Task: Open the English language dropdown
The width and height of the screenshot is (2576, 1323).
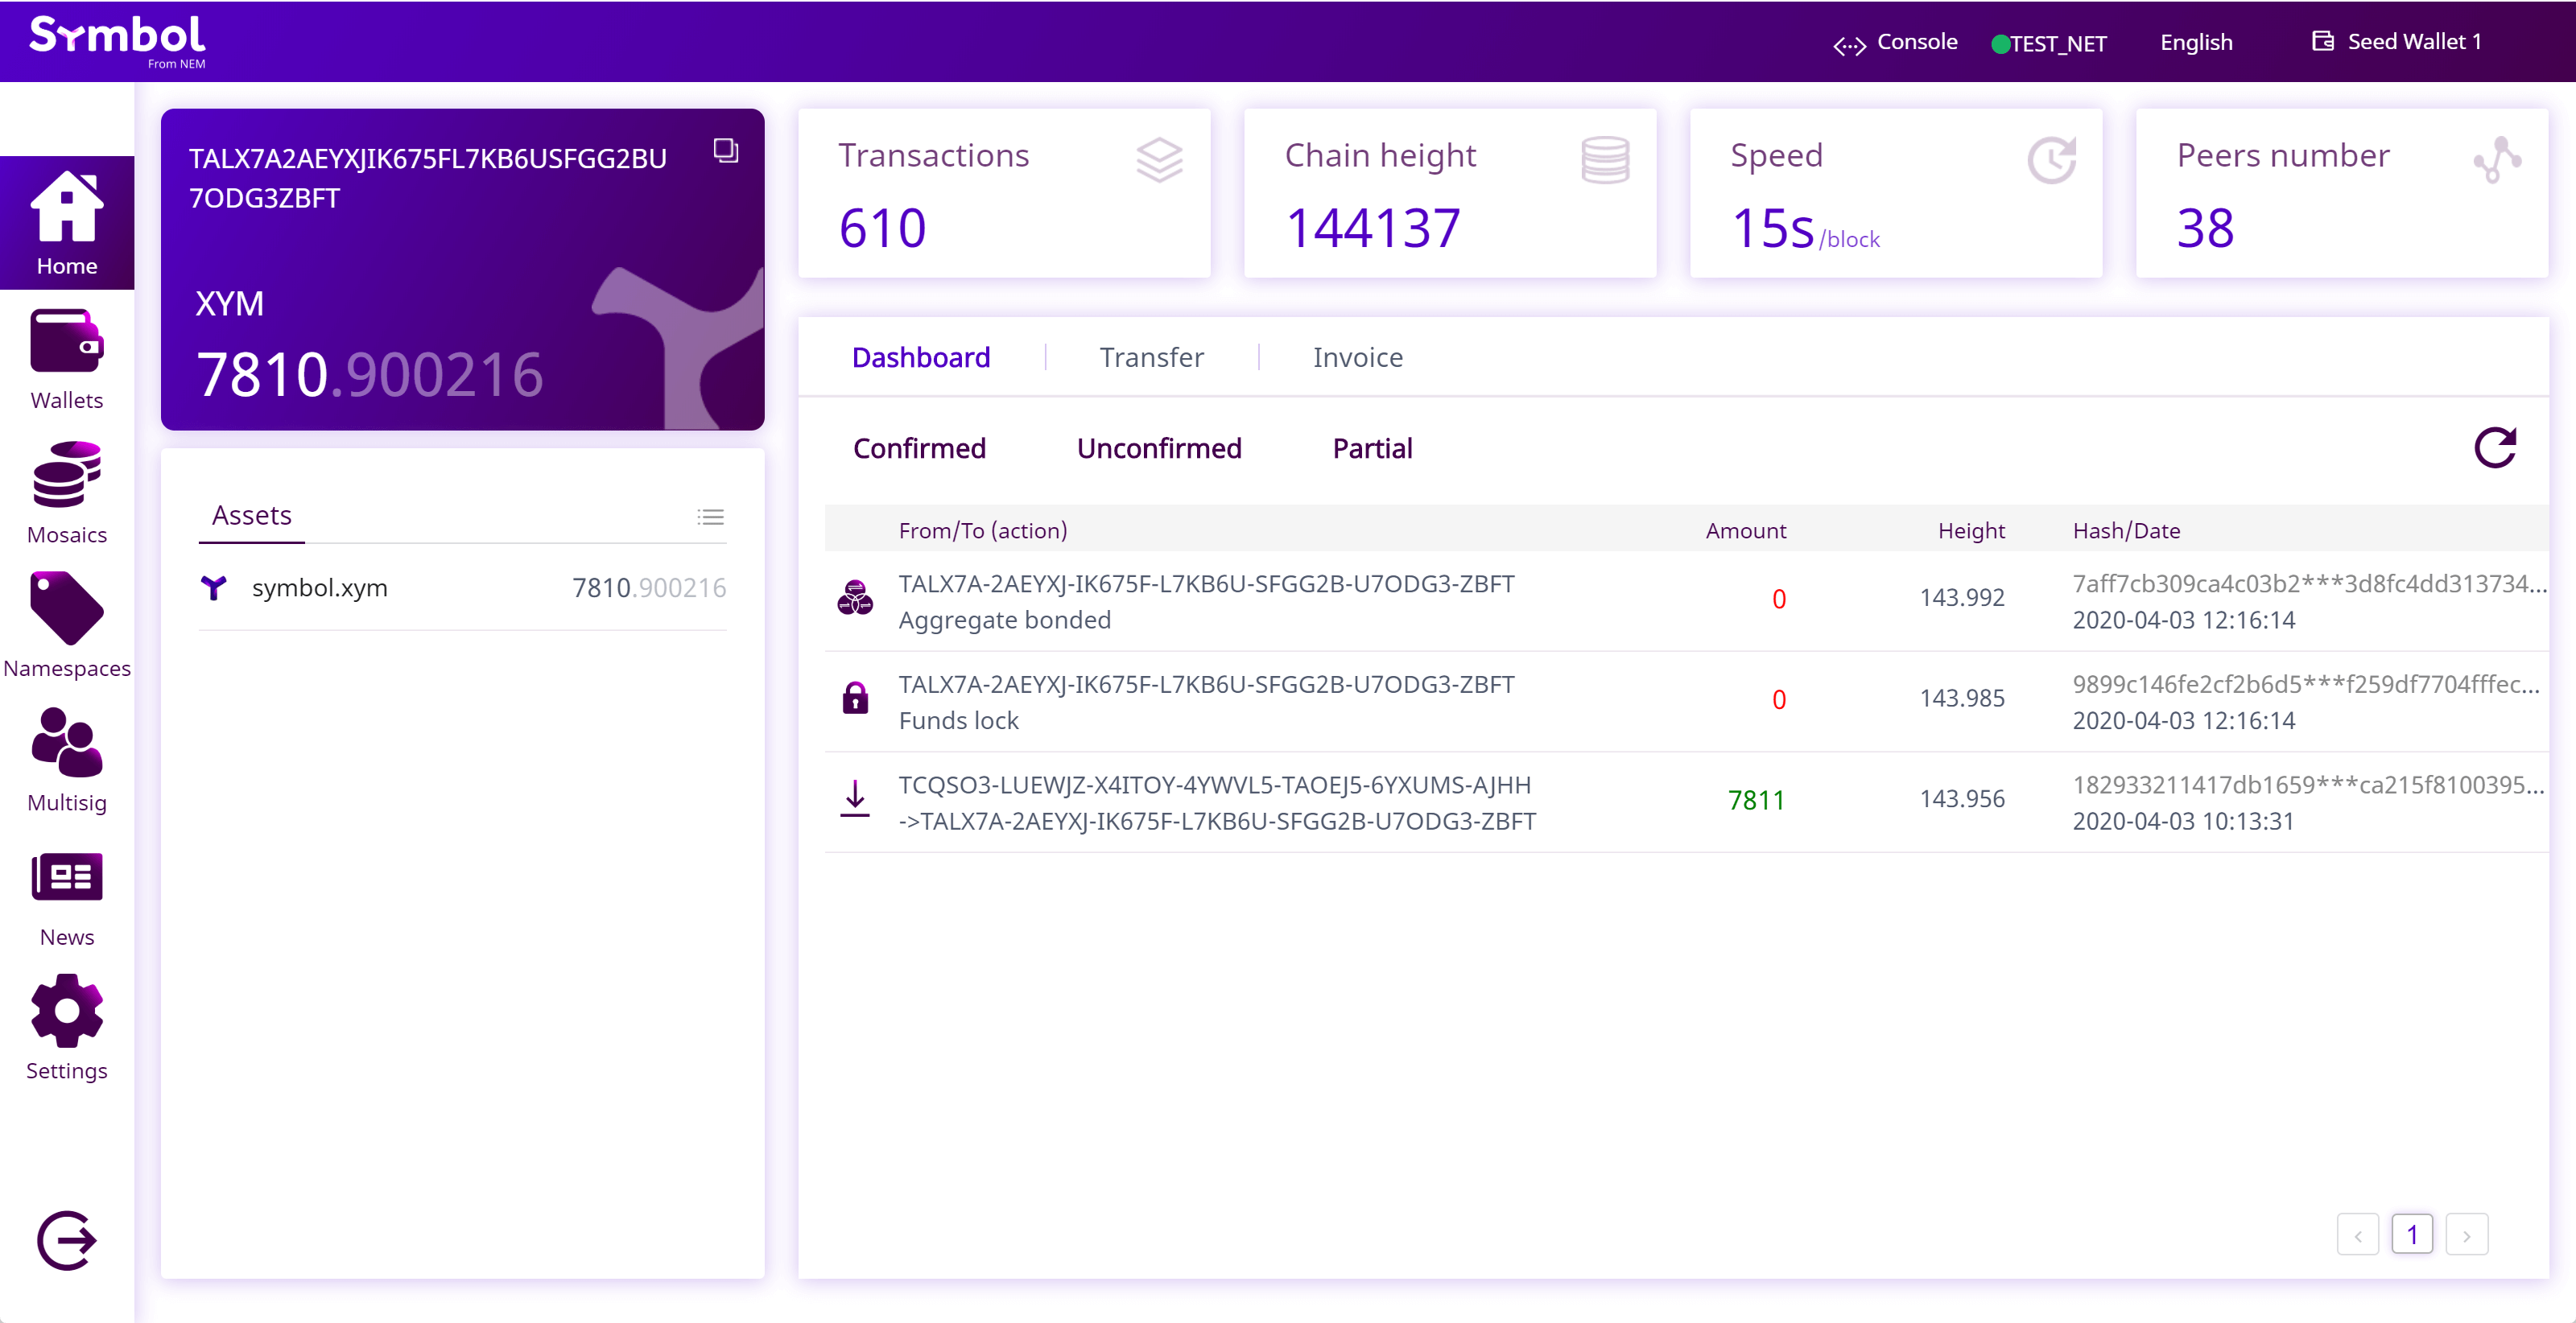Action: pyautogui.click(x=2196, y=42)
